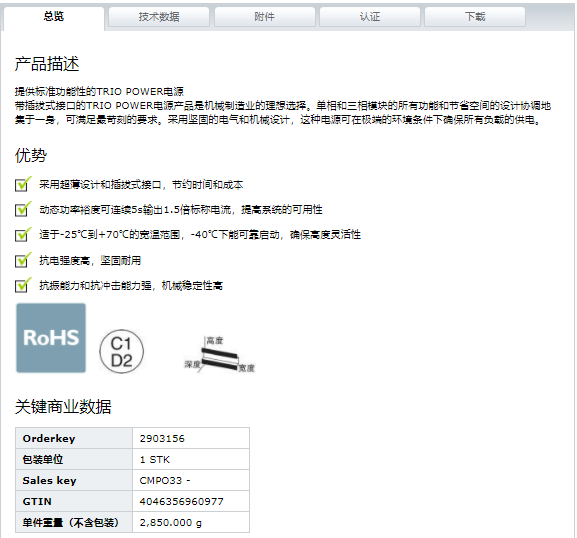577x538 pixels.
Task: Click checkmark beside 抗振能力和抗冲击能力强
Action: click(x=23, y=285)
